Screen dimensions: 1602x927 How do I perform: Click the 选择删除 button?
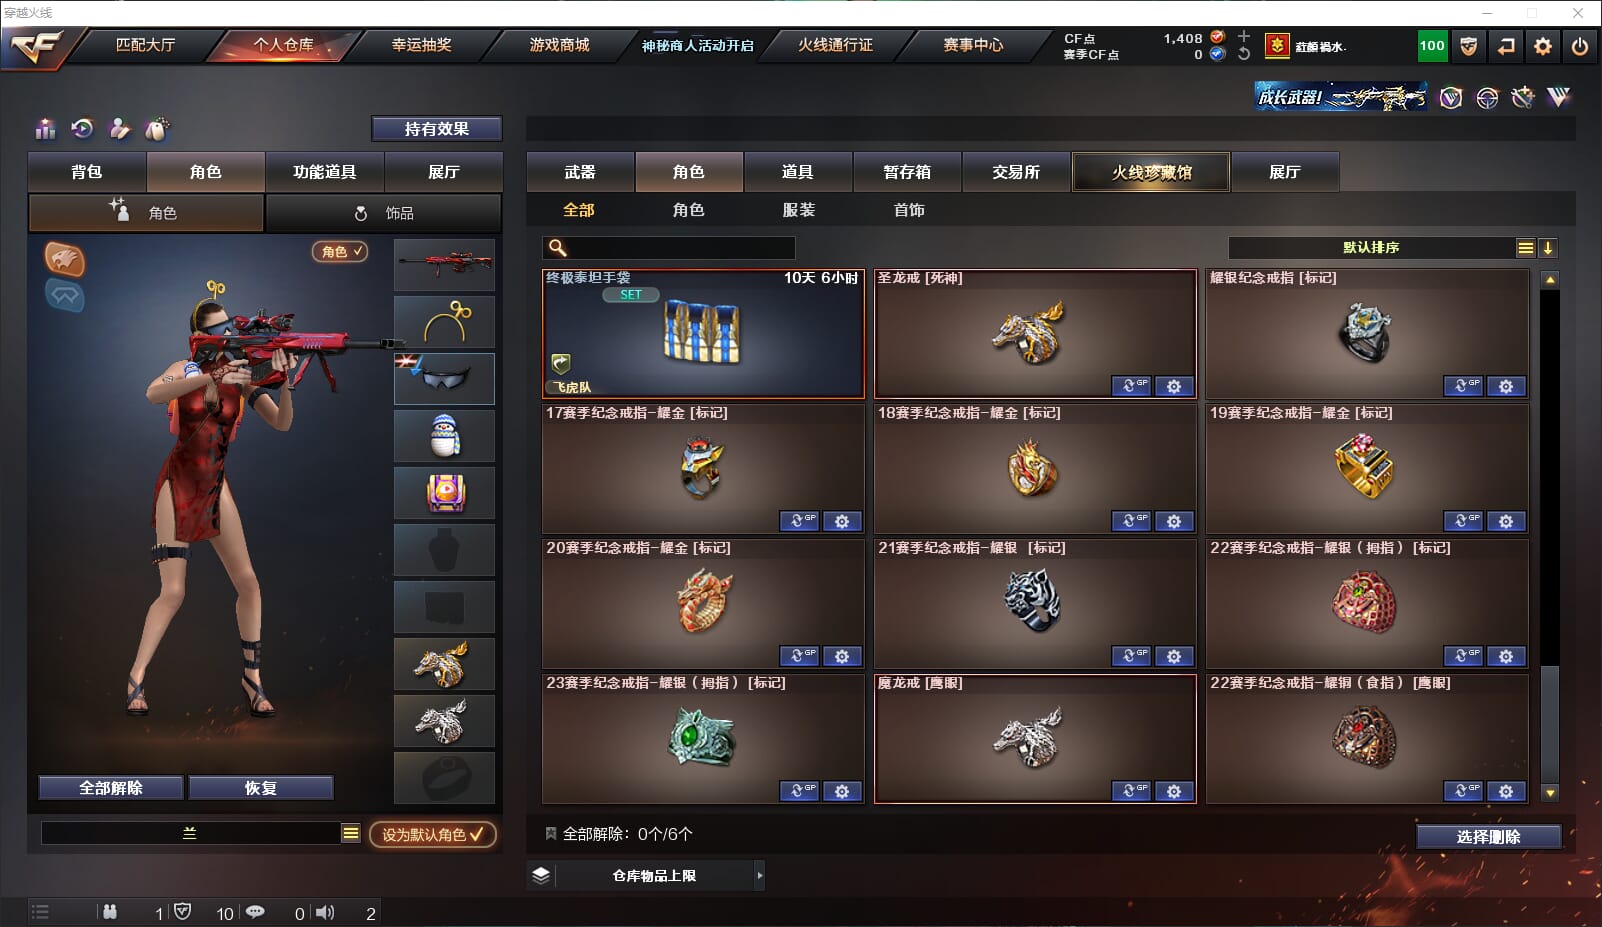click(x=1488, y=837)
